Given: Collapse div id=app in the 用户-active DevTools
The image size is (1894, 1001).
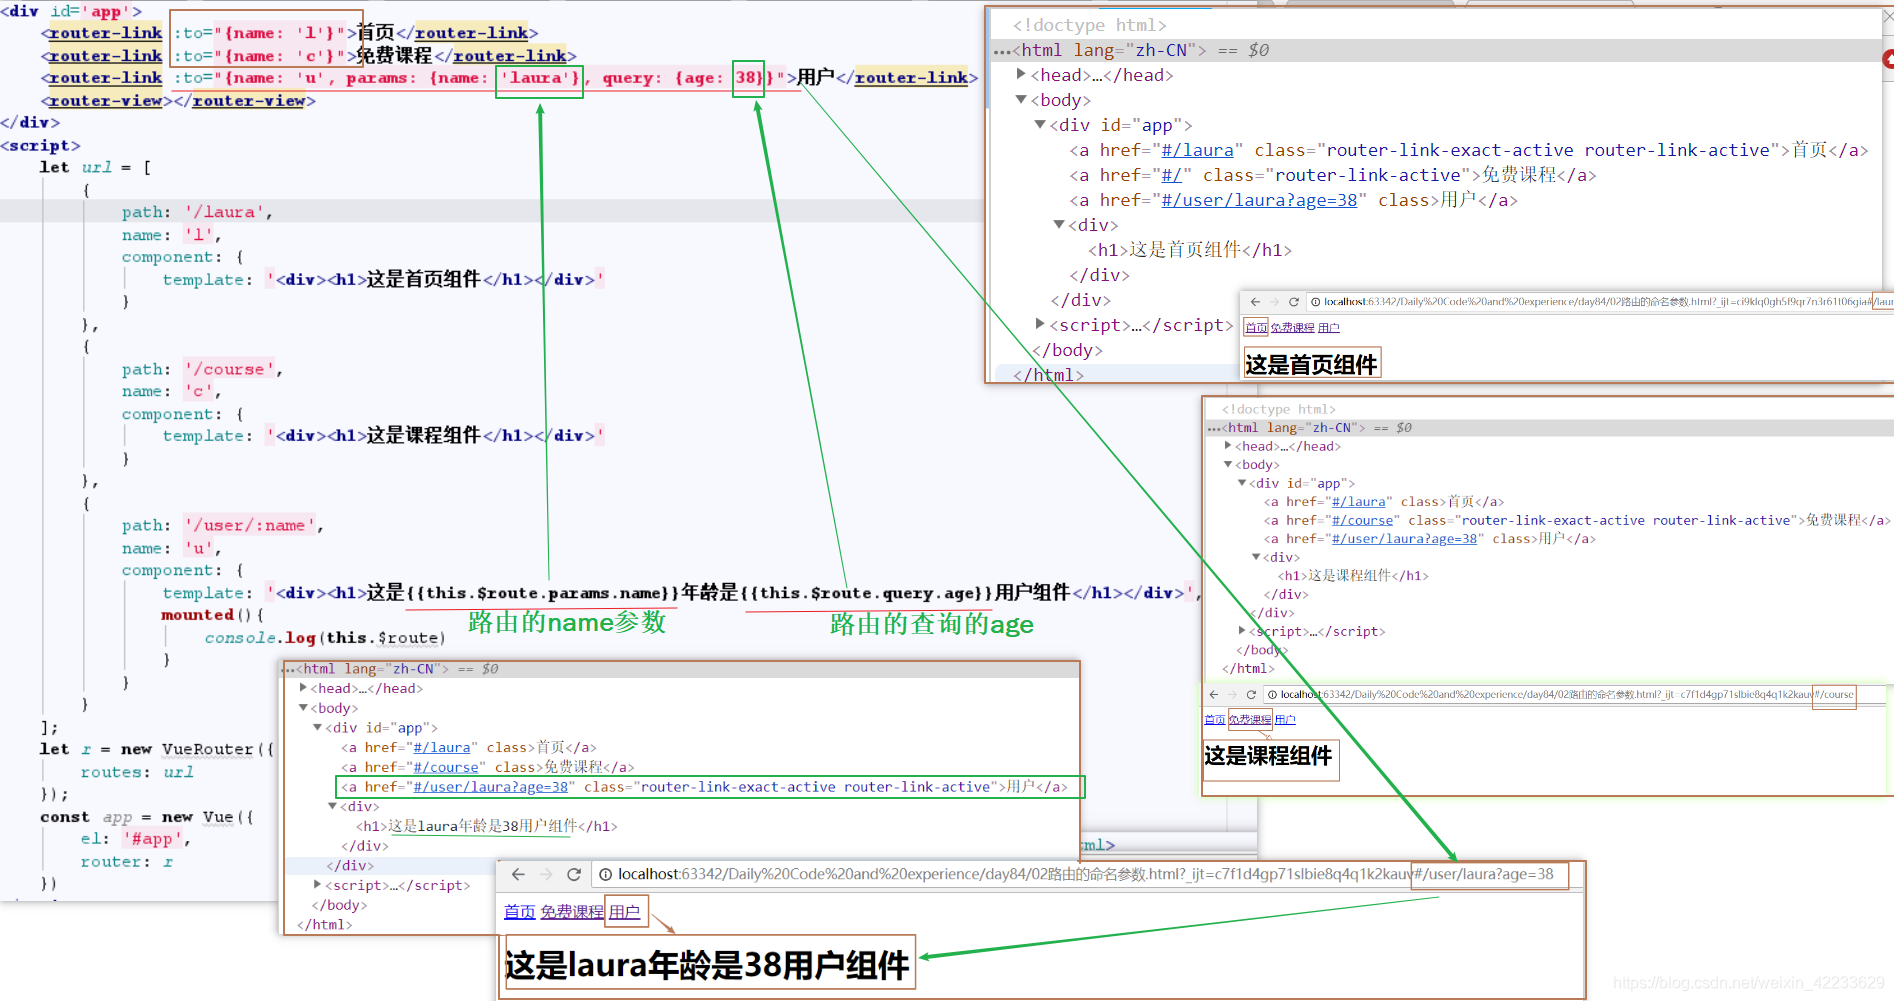Looking at the screenshot, I should pos(318,727).
